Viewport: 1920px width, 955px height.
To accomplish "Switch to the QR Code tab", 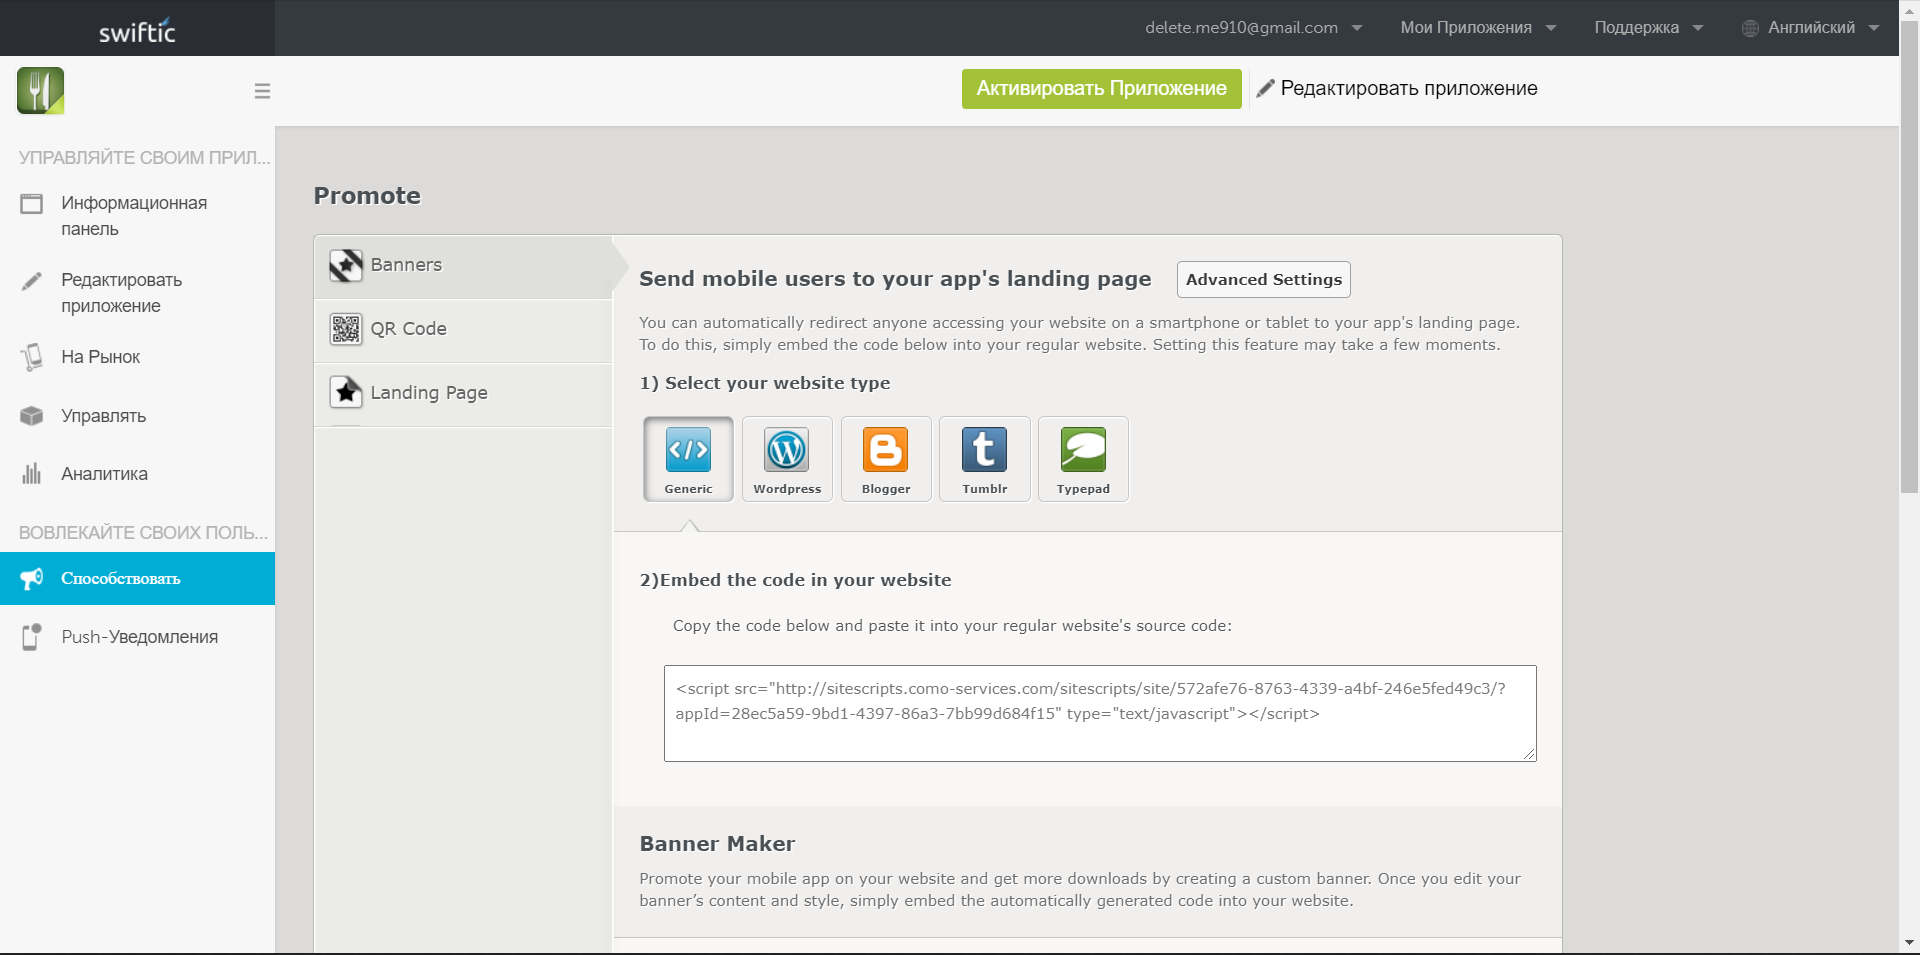I will pos(463,329).
